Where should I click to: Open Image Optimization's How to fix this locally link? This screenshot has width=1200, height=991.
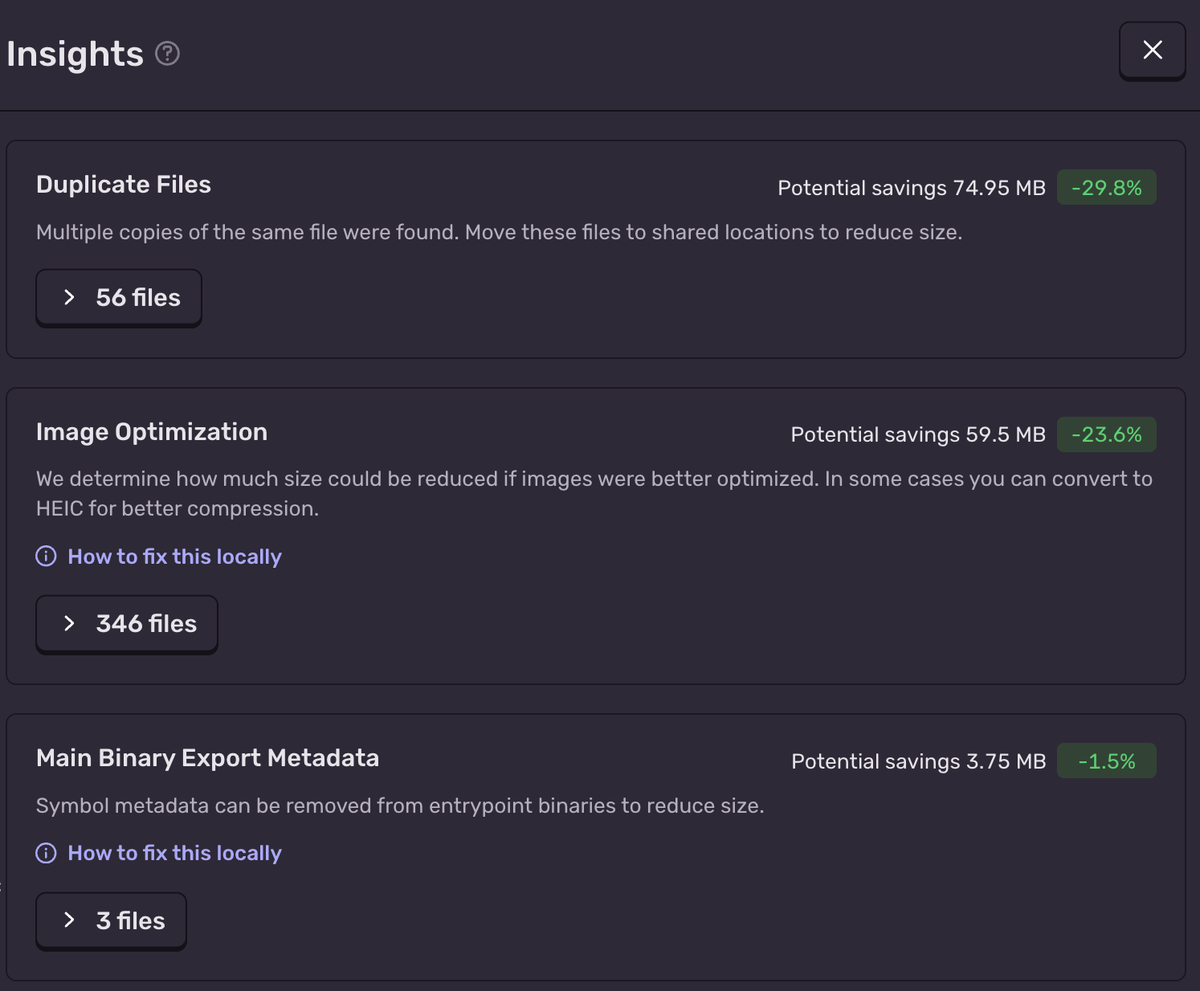pyautogui.click(x=174, y=556)
